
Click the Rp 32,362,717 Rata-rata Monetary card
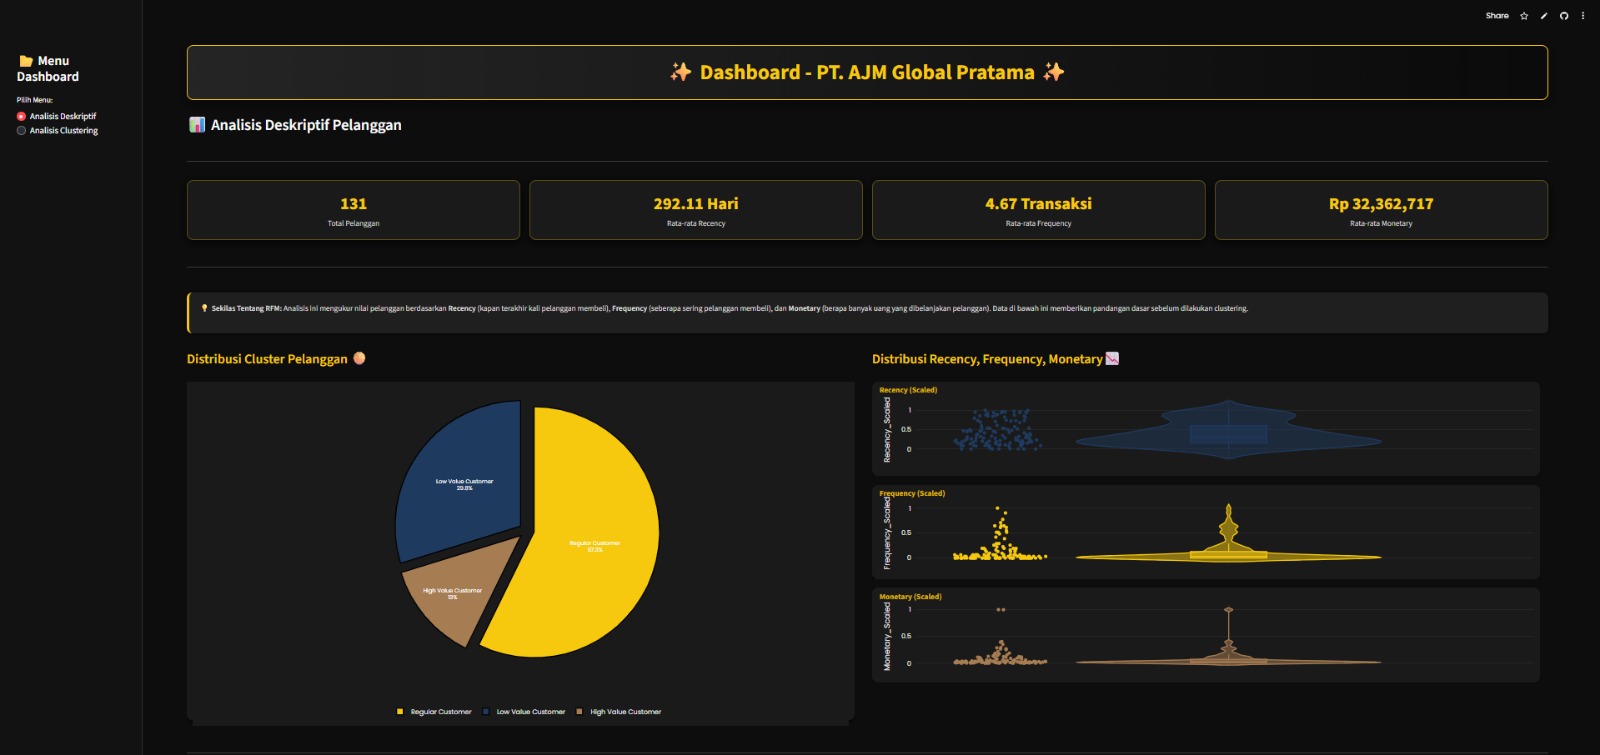[1381, 210]
